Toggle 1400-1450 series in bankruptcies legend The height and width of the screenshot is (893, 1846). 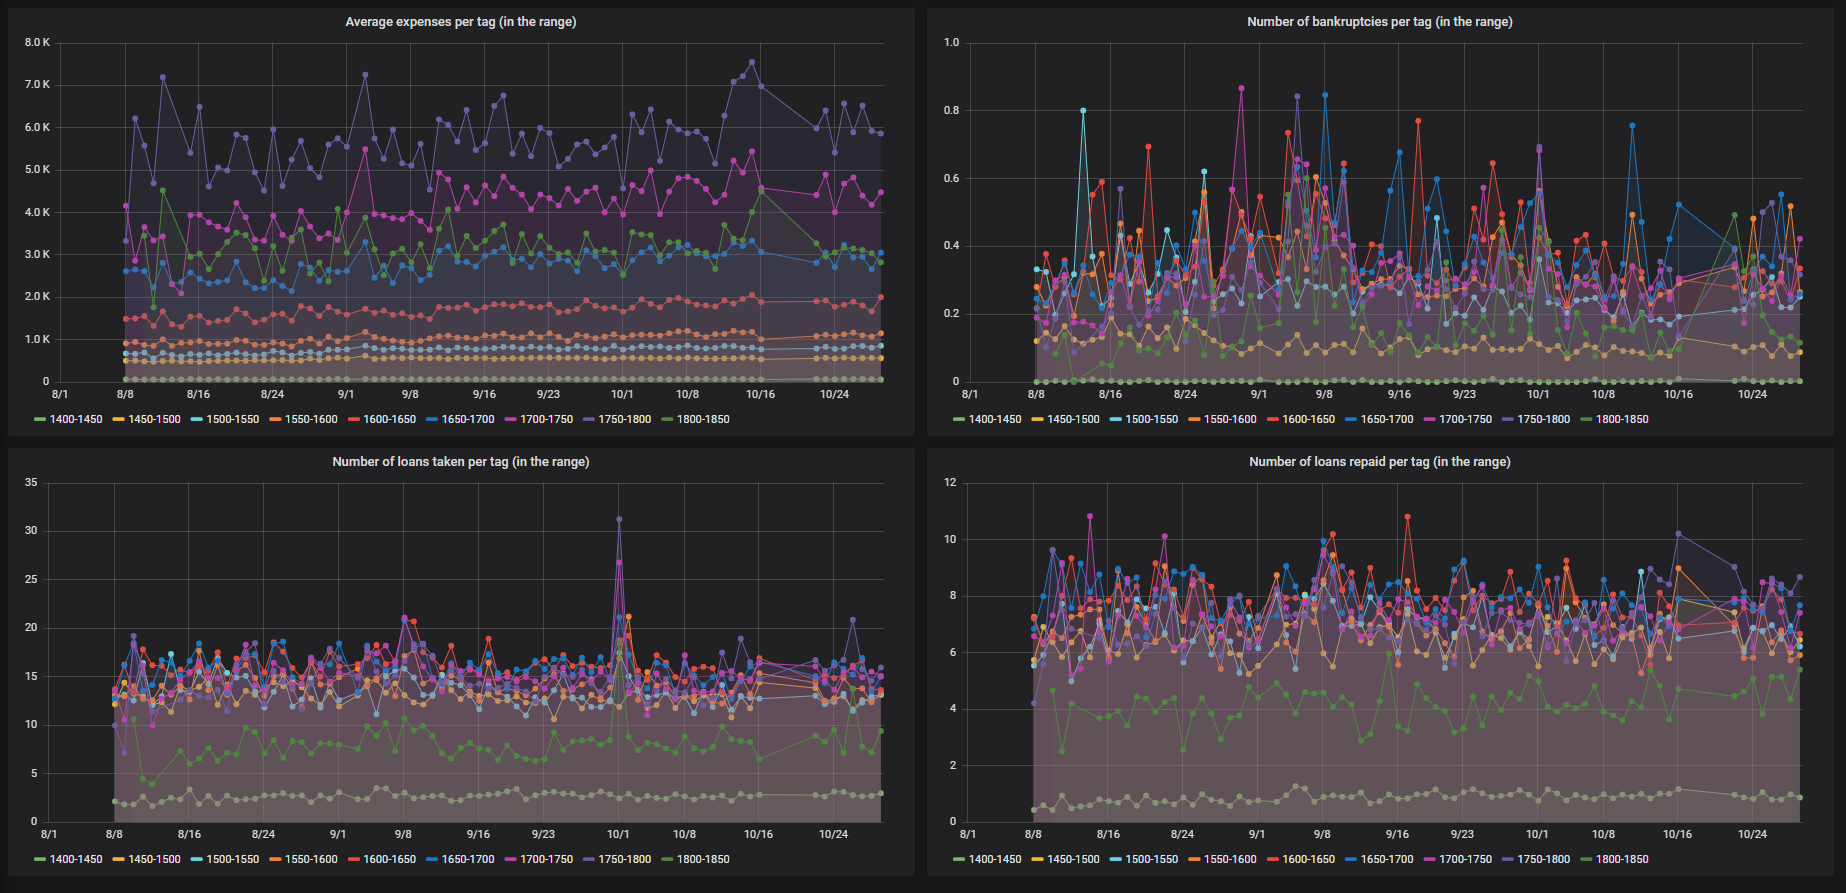click(x=987, y=419)
